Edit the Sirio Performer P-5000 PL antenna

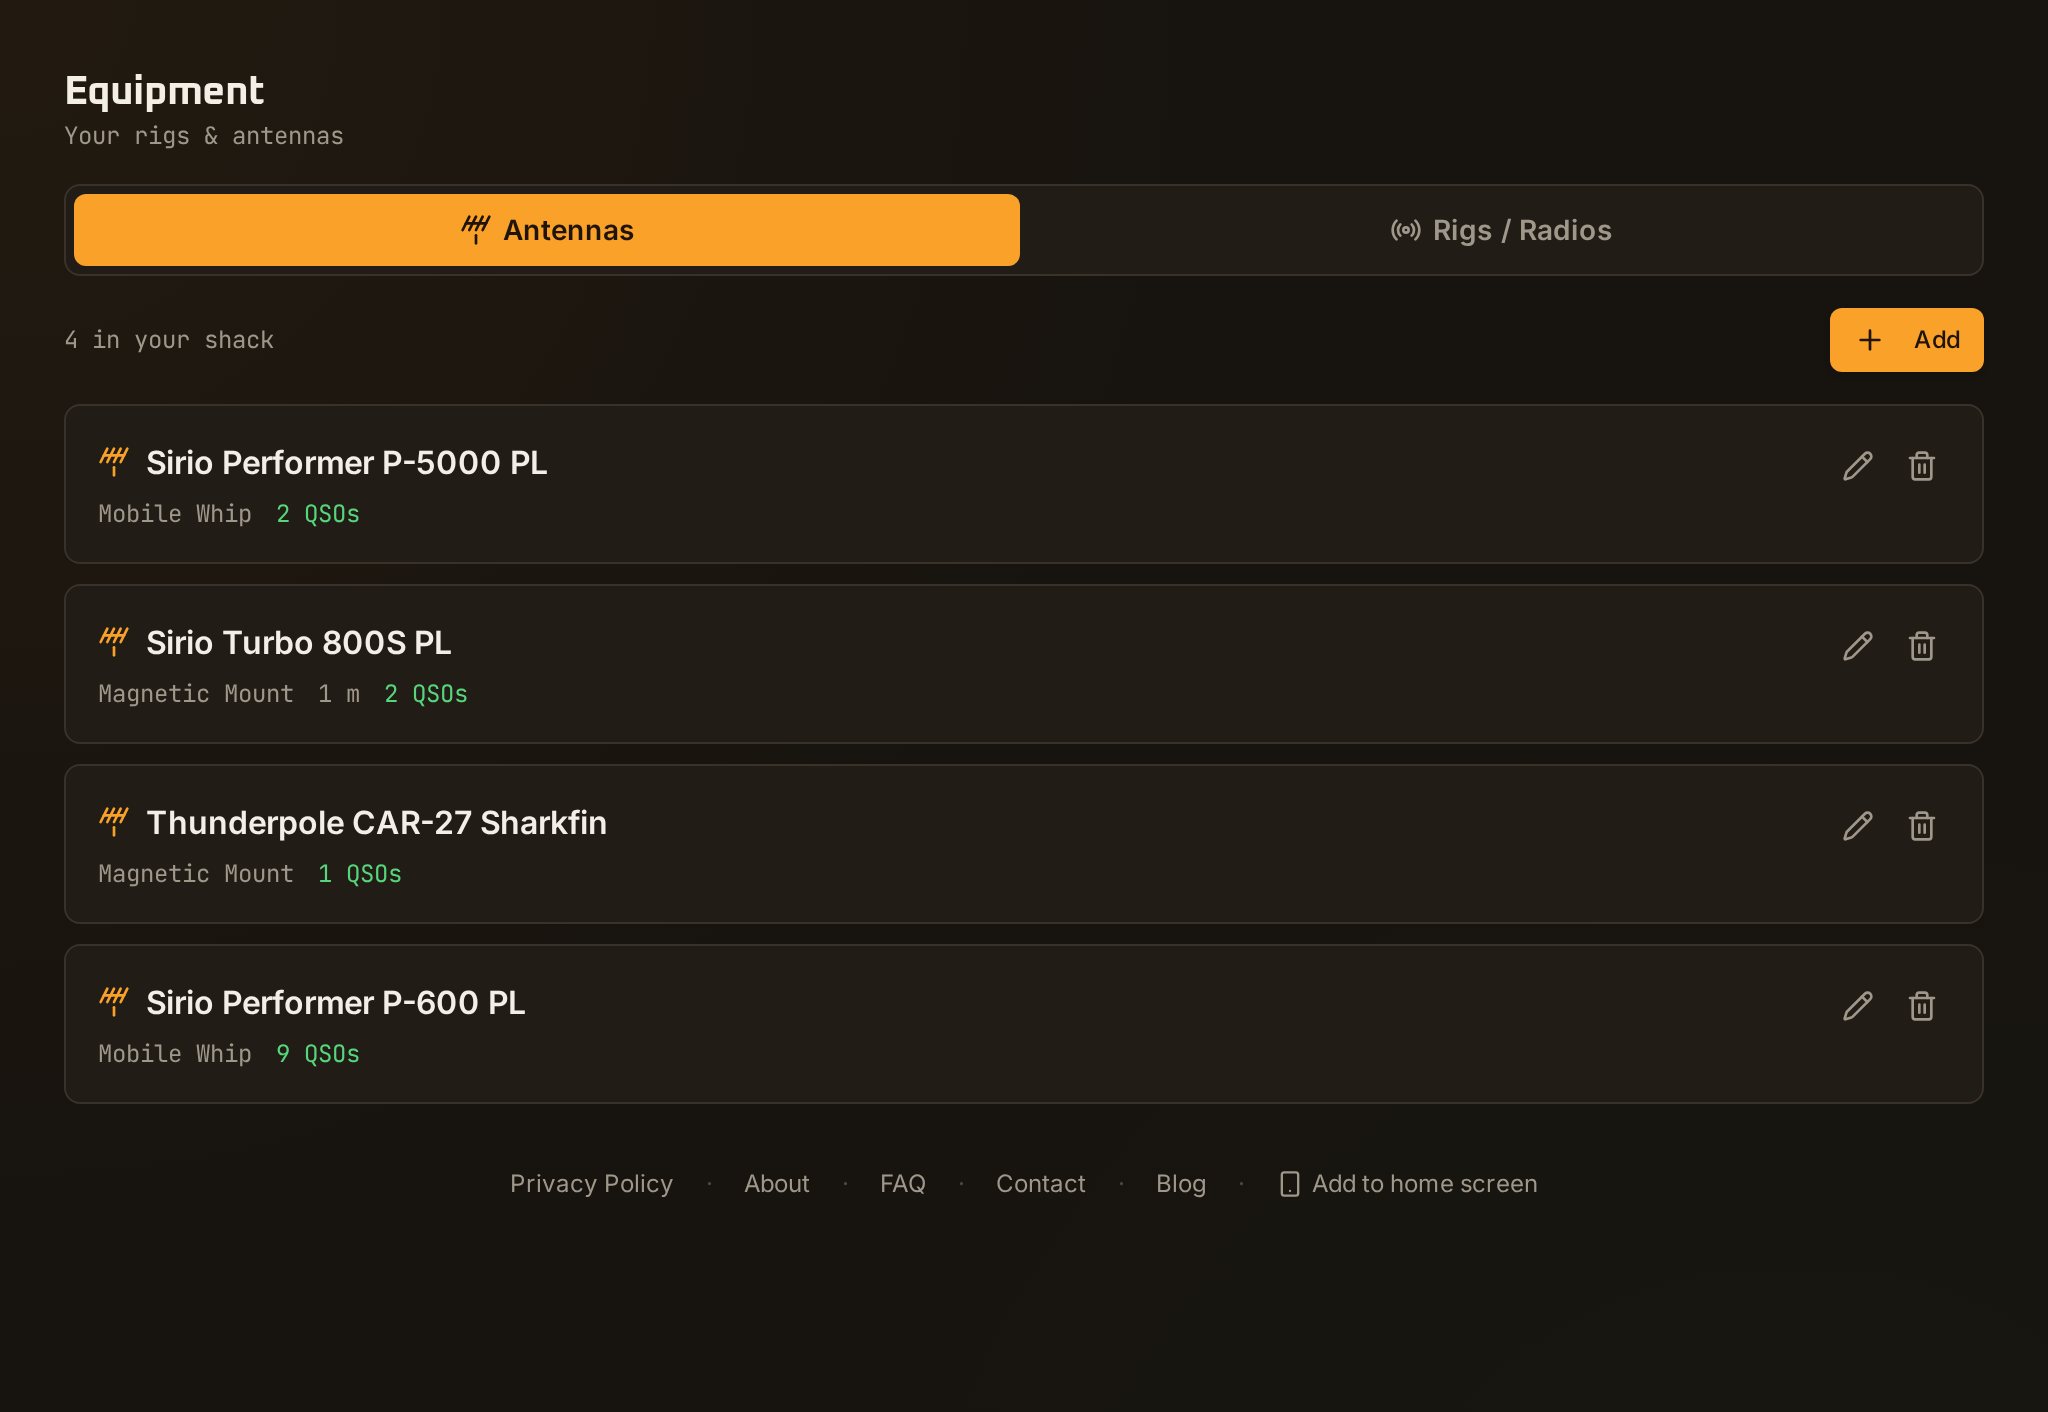[1857, 466]
